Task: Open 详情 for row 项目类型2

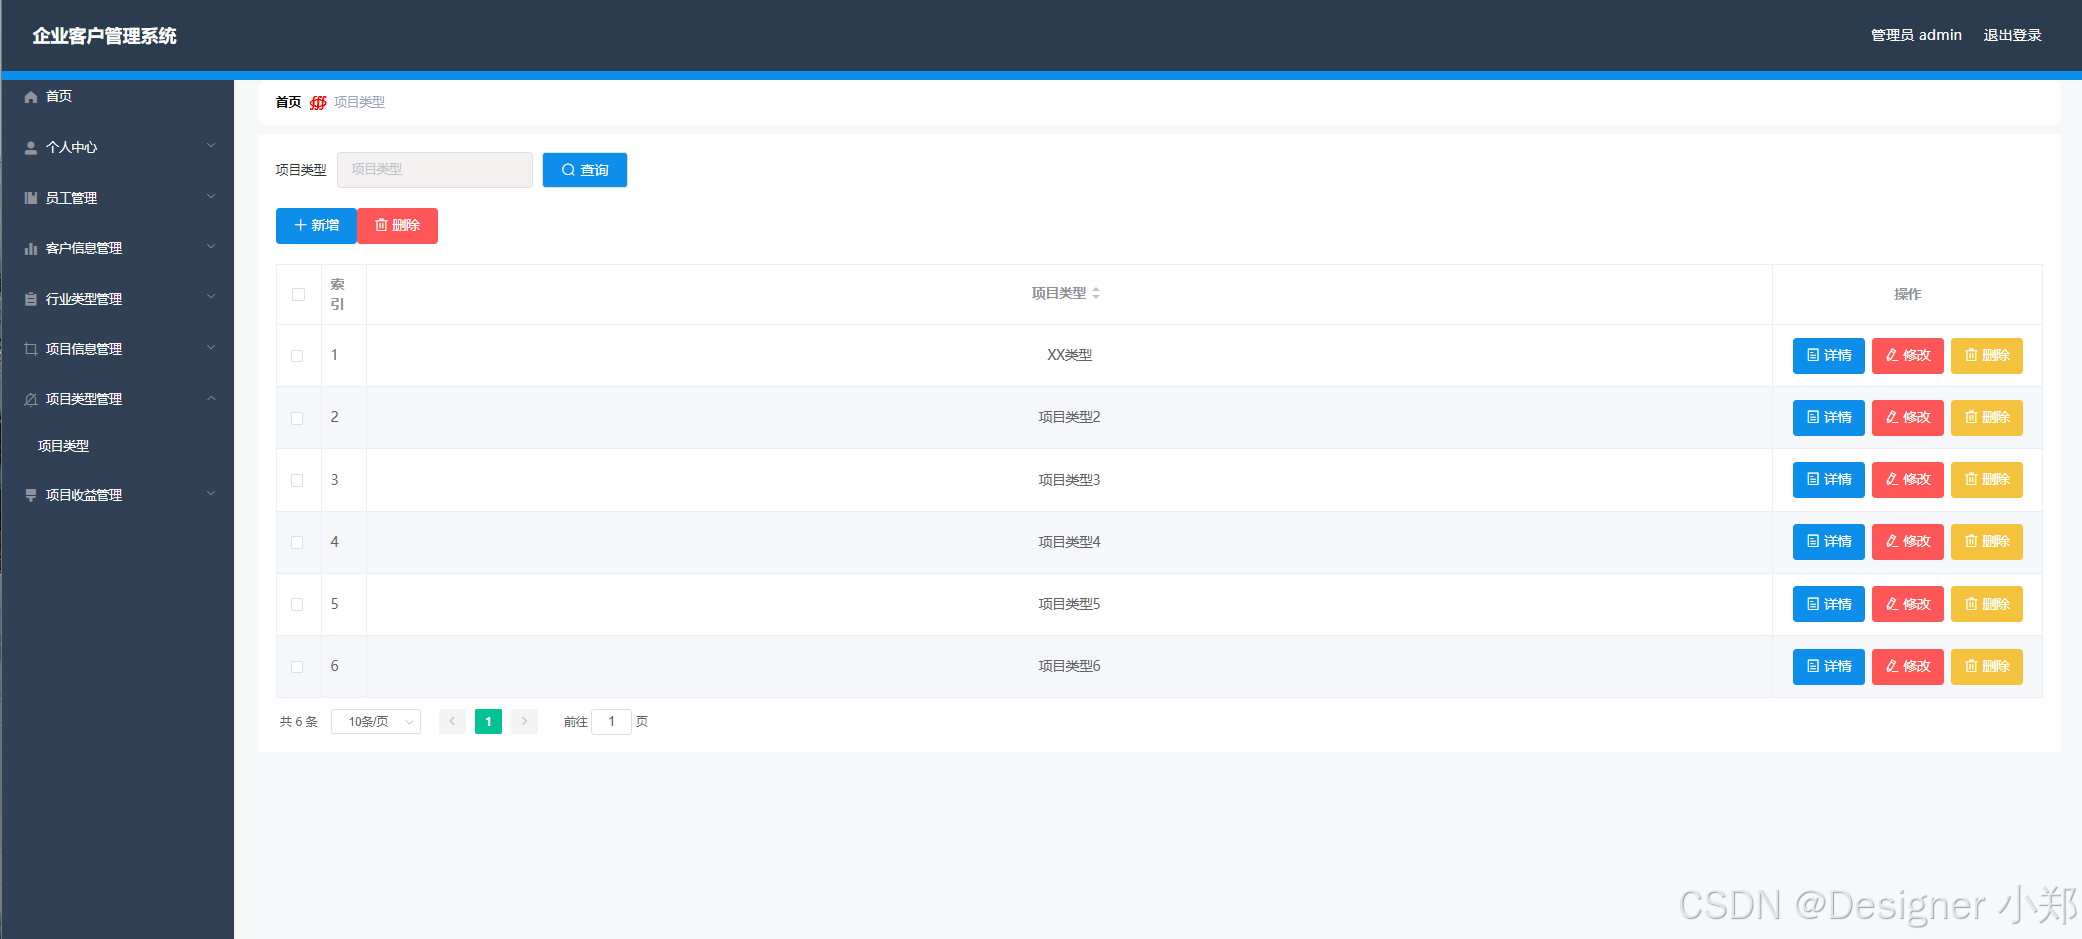Action: [x=1829, y=418]
